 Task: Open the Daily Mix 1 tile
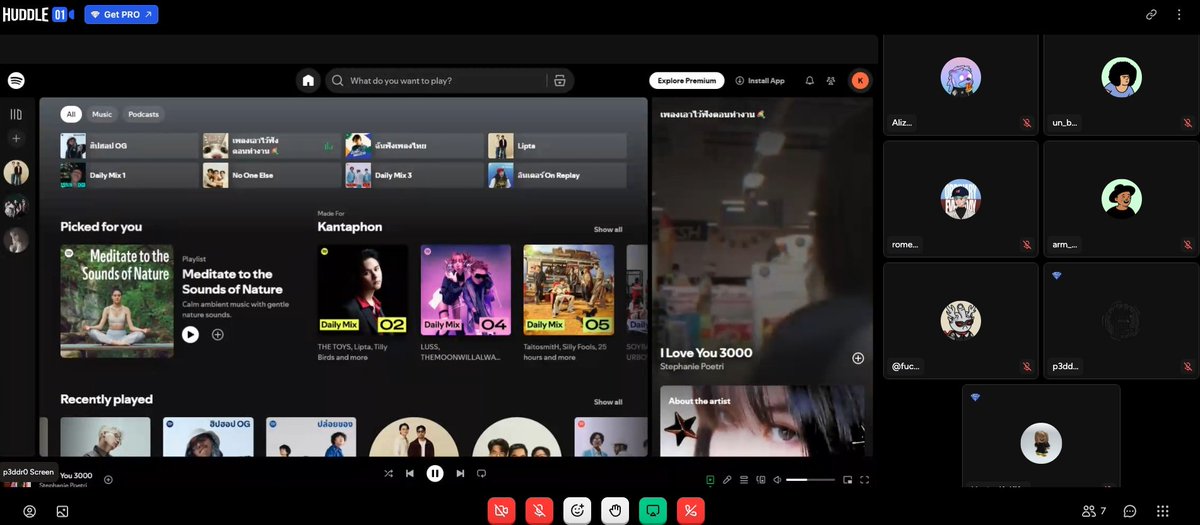(x=129, y=175)
